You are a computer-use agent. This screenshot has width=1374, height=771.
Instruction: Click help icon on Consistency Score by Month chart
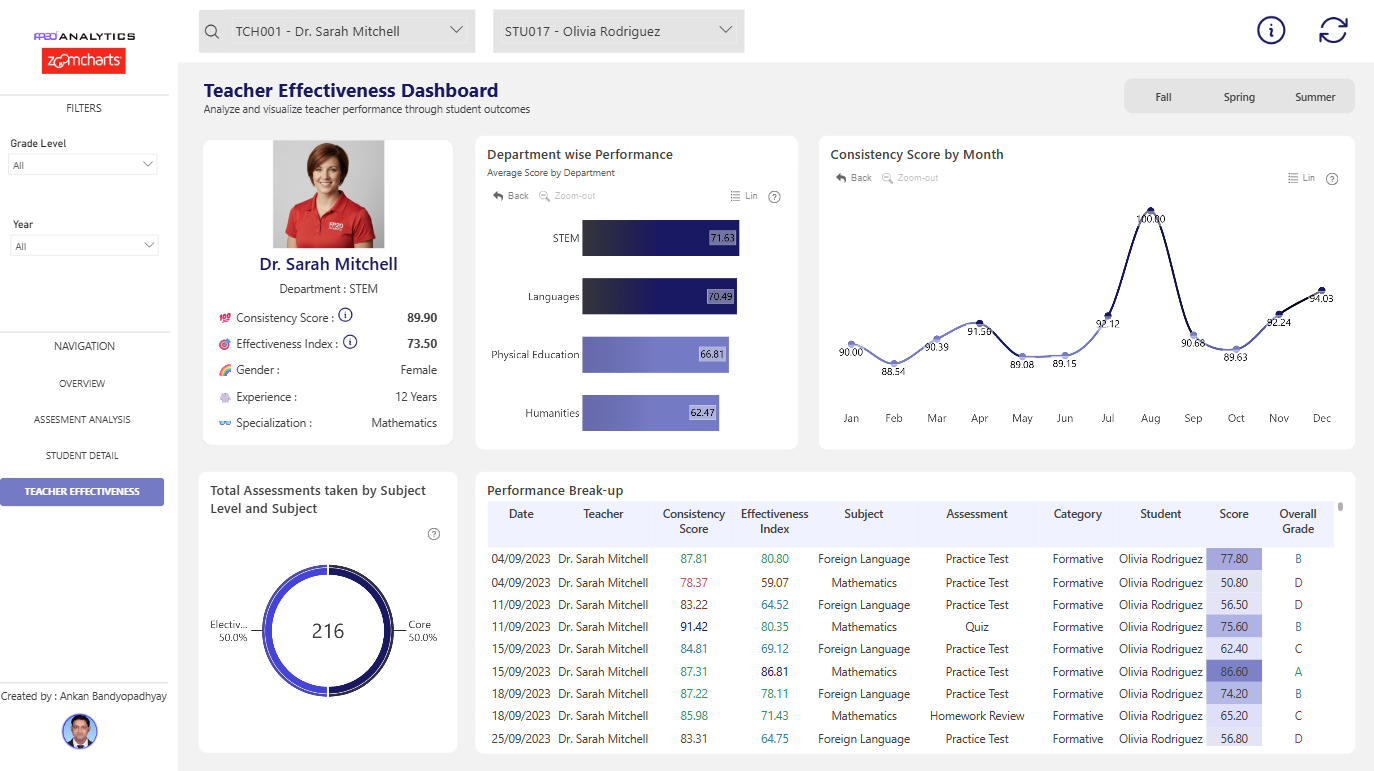pyautogui.click(x=1332, y=179)
